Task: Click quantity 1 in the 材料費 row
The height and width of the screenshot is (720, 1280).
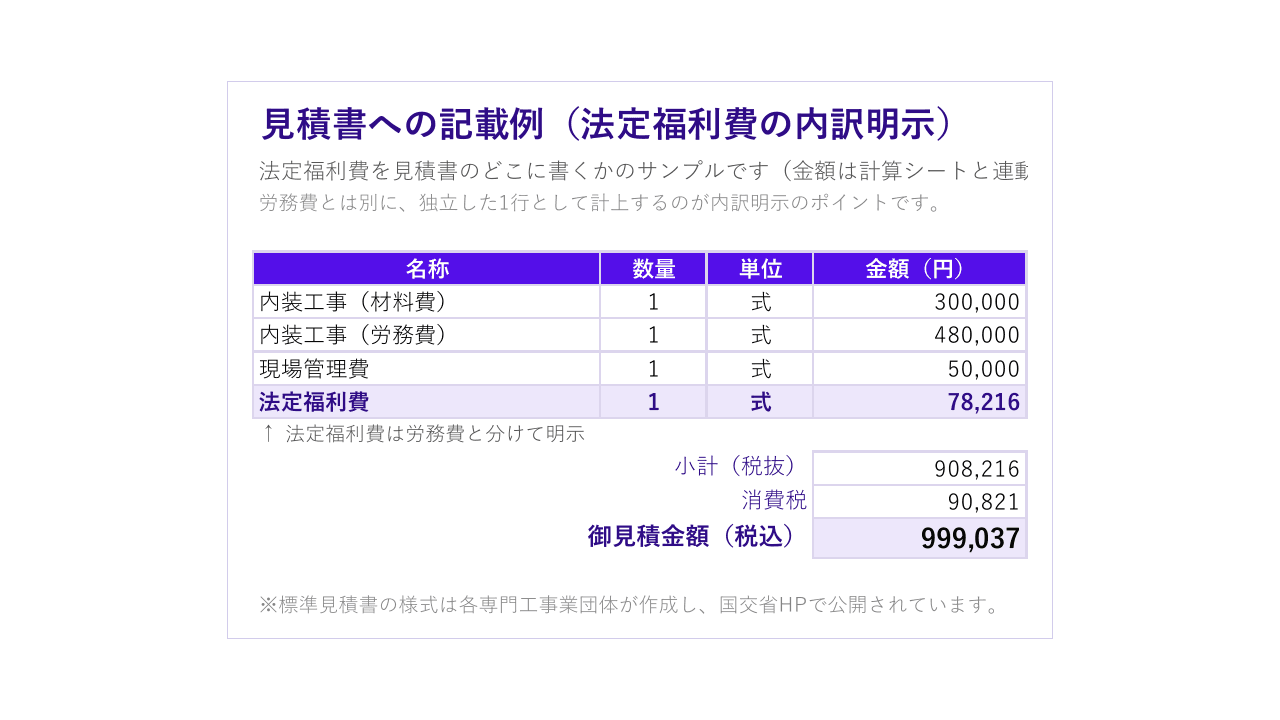Action: point(654,302)
